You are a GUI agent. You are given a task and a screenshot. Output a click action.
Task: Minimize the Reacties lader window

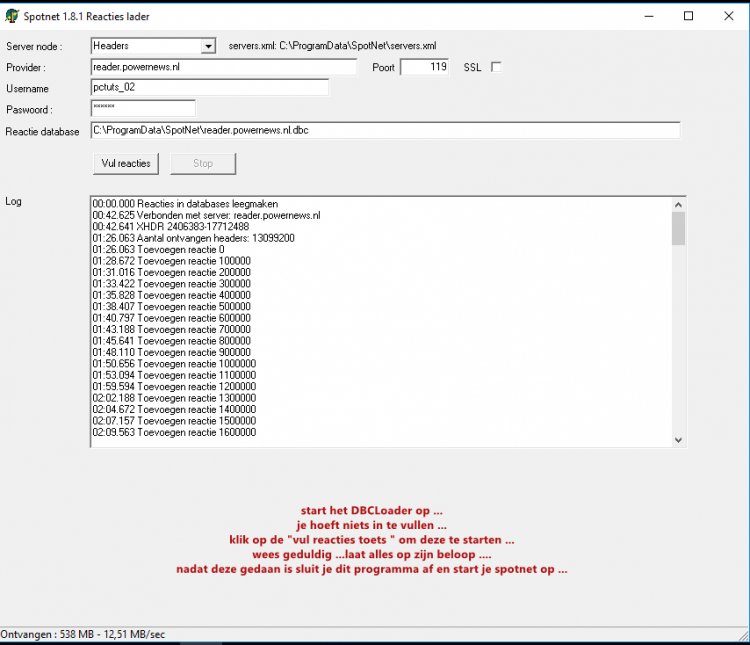coord(642,16)
